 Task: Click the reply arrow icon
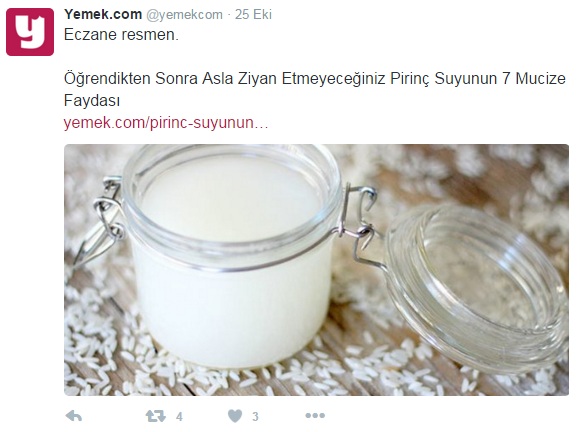[74, 416]
